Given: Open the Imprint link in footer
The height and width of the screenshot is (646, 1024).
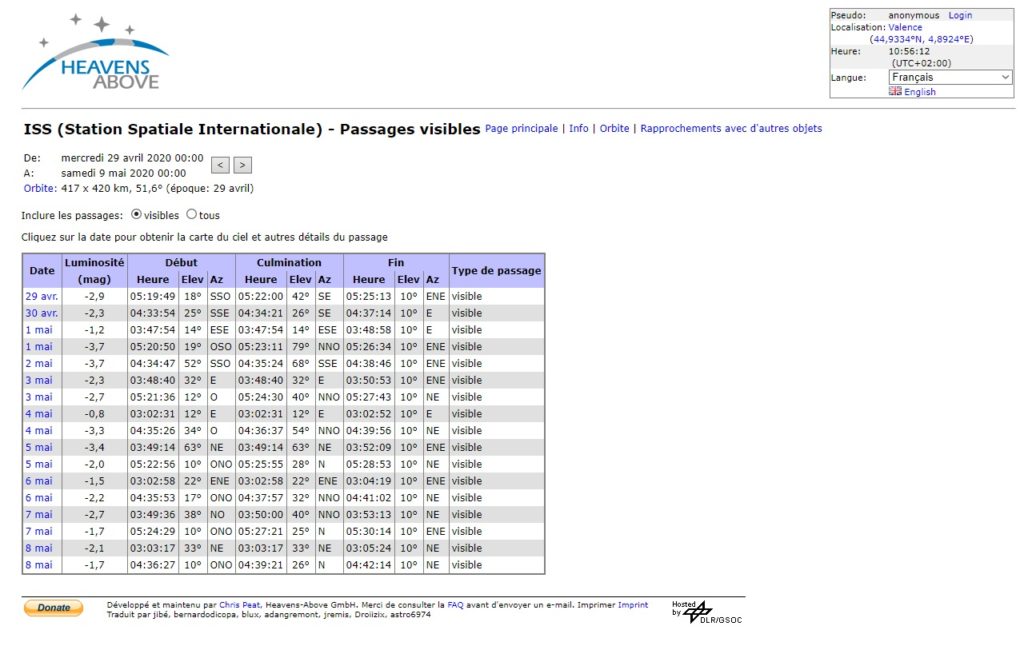Looking at the screenshot, I should [632, 605].
